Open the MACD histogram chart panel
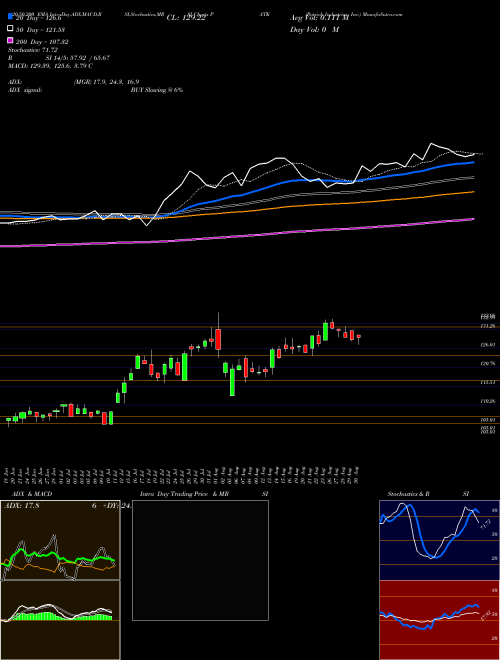 [60, 620]
